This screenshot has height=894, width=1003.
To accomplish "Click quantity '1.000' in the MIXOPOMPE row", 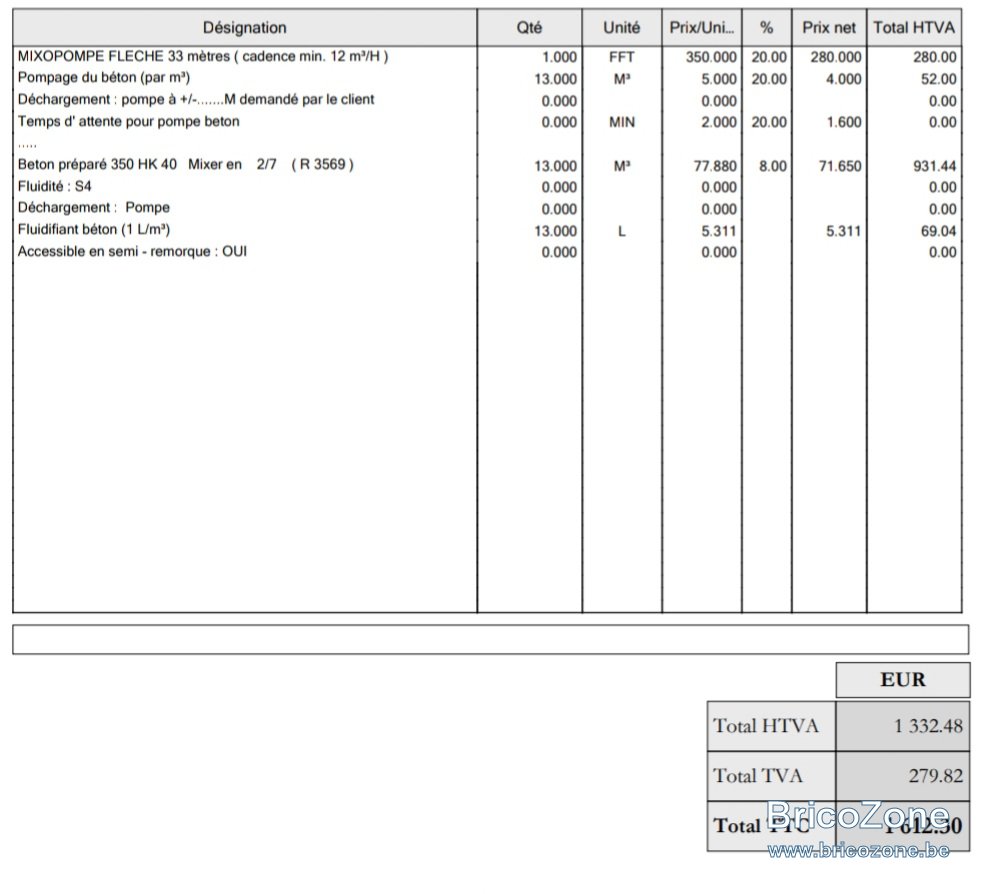I will pos(559,57).
